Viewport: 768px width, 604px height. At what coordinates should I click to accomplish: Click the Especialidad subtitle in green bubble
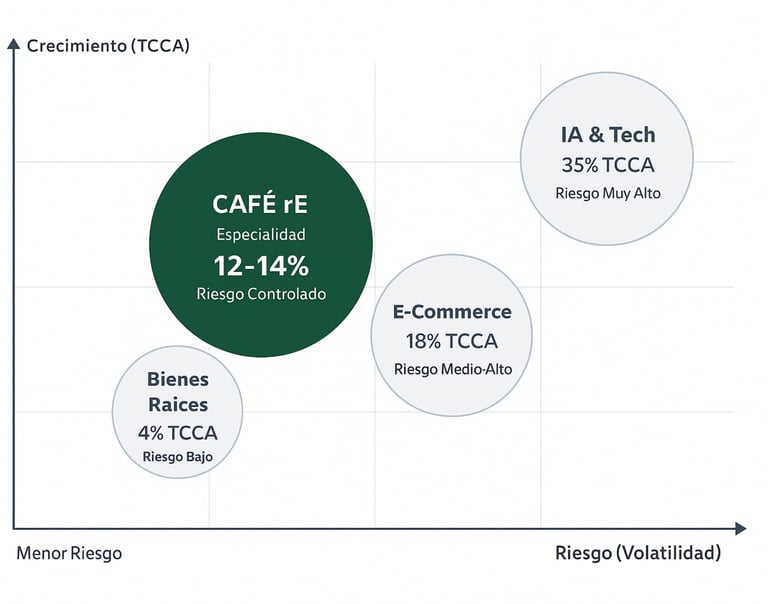(260, 235)
